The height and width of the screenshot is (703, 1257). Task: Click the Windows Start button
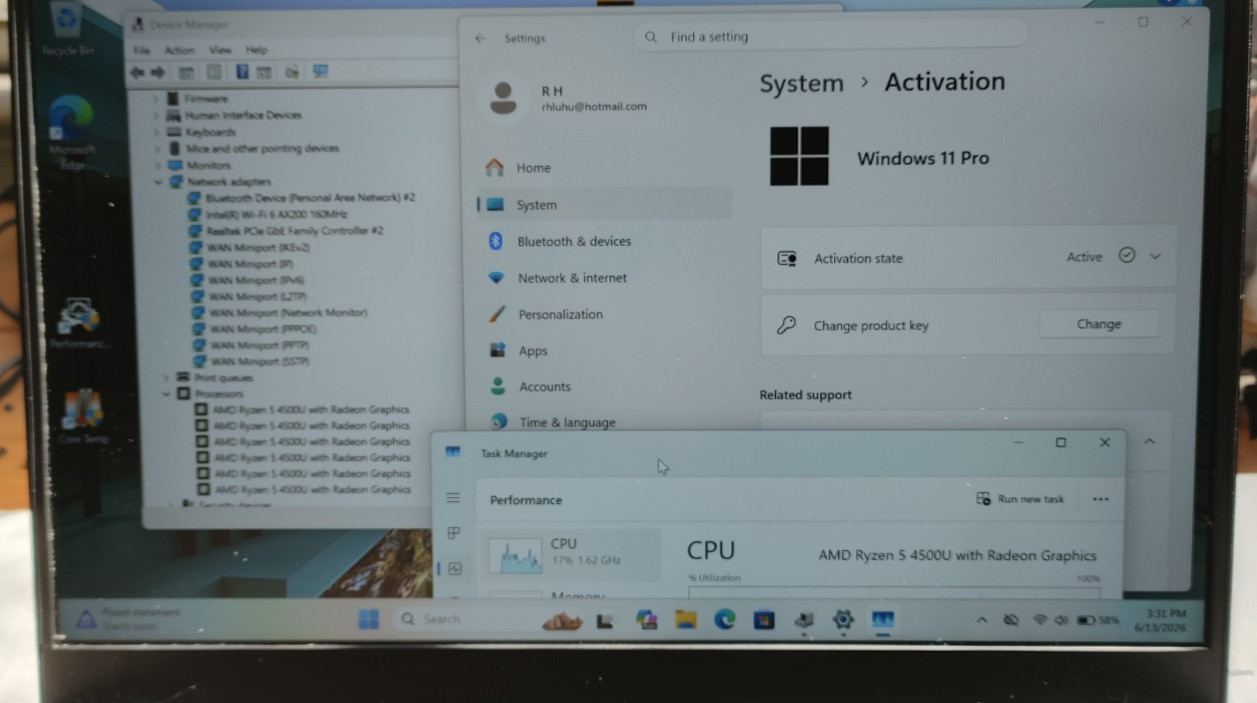369,619
